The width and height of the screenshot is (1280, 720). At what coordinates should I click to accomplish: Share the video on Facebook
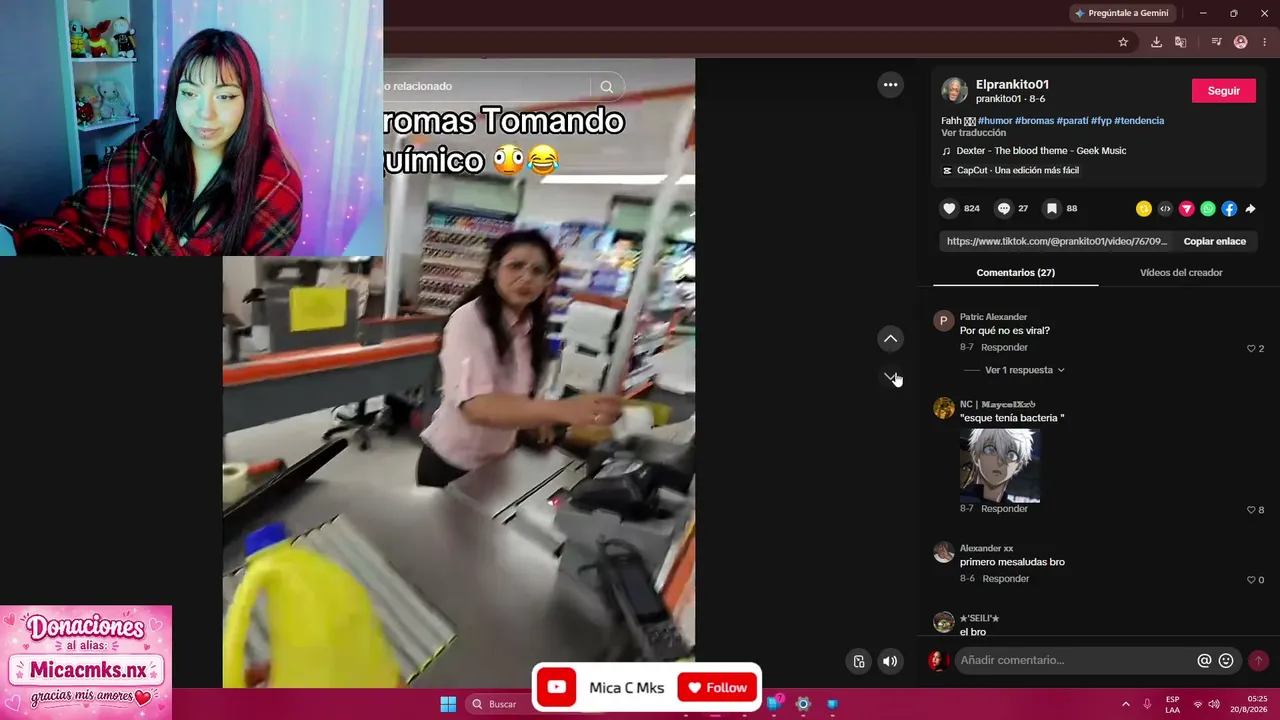point(1229,209)
